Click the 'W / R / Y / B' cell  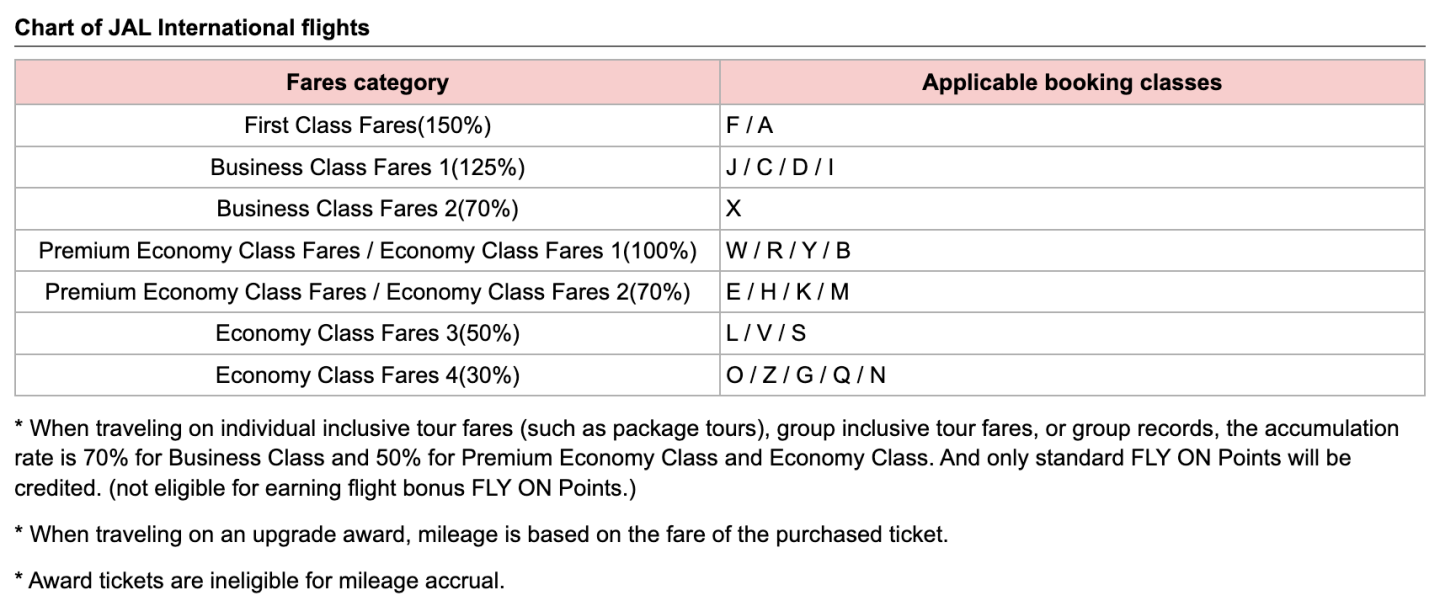click(x=788, y=251)
